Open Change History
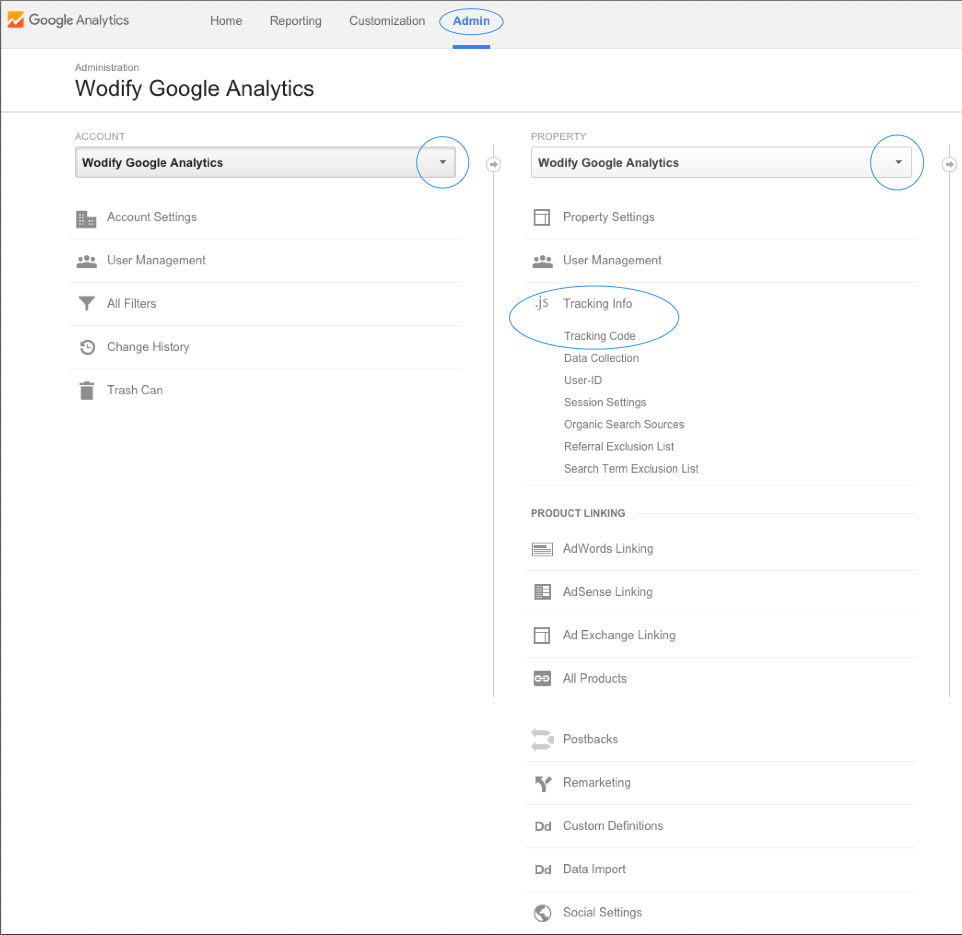Image resolution: width=962 pixels, height=935 pixels. [148, 347]
